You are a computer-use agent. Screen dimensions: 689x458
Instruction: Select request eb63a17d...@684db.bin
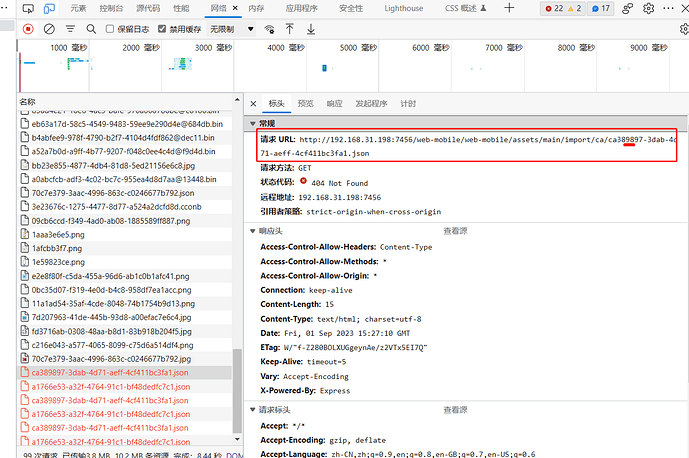point(125,124)
